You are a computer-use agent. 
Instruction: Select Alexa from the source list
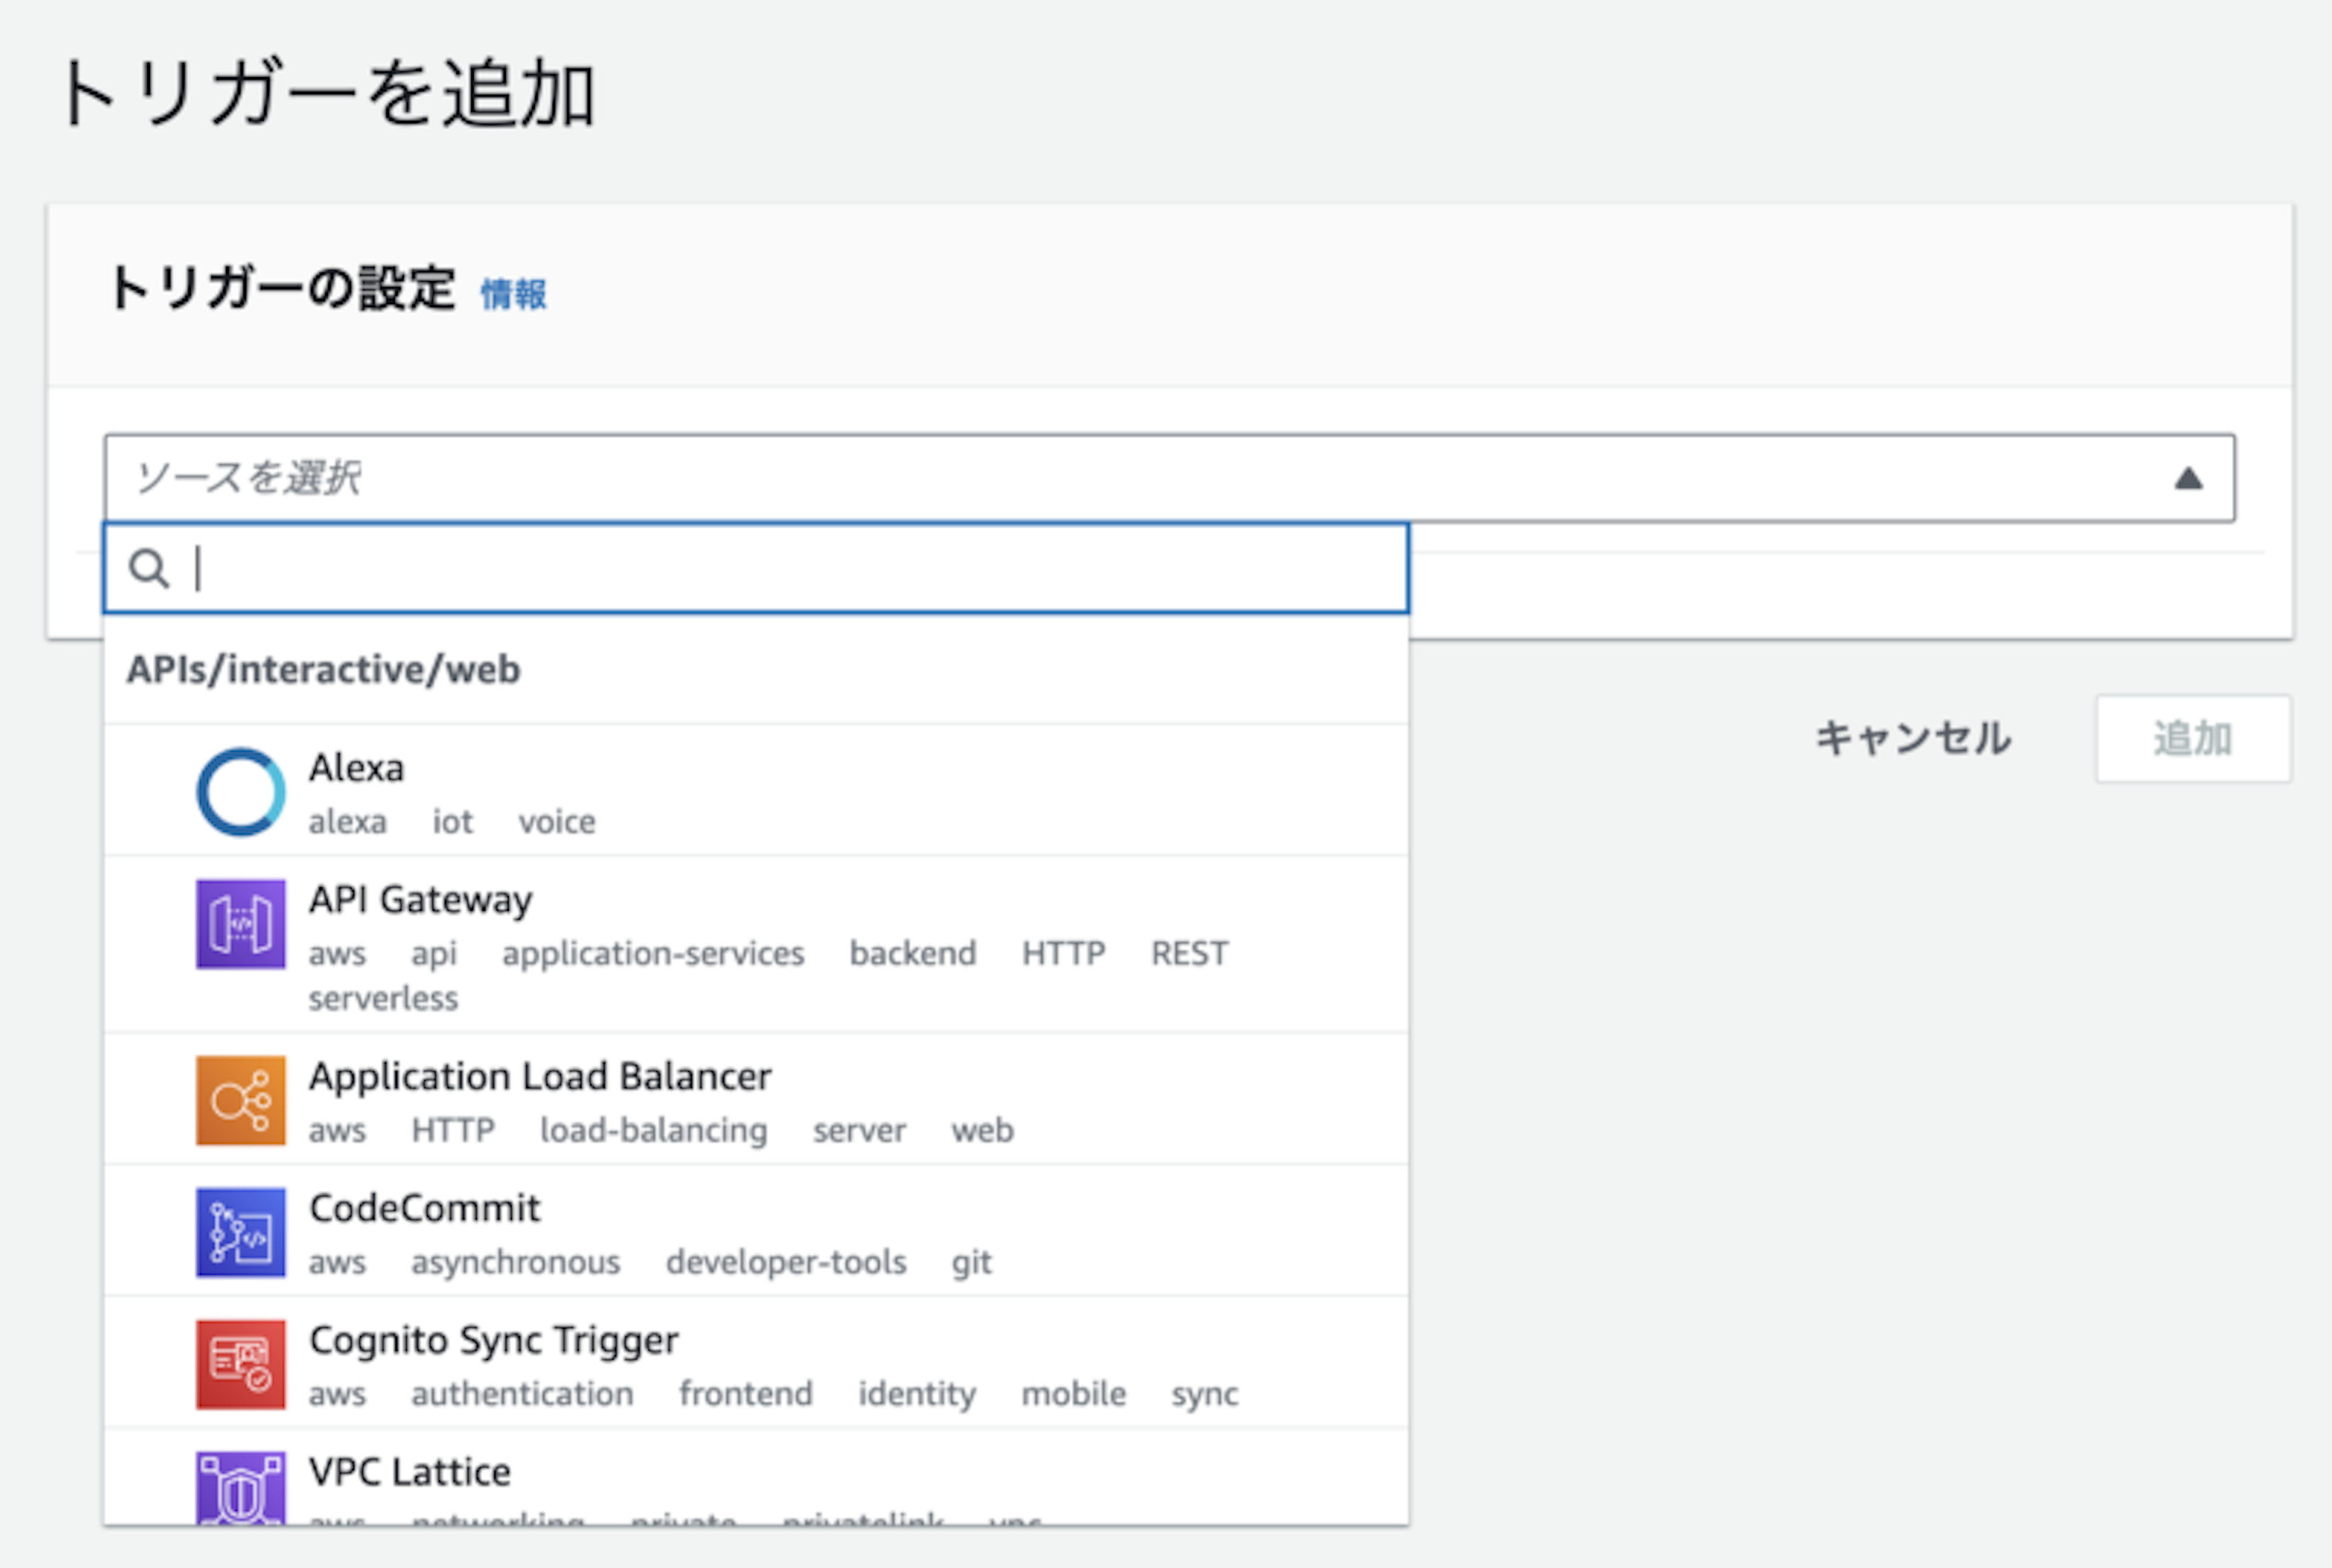[757, 790]
